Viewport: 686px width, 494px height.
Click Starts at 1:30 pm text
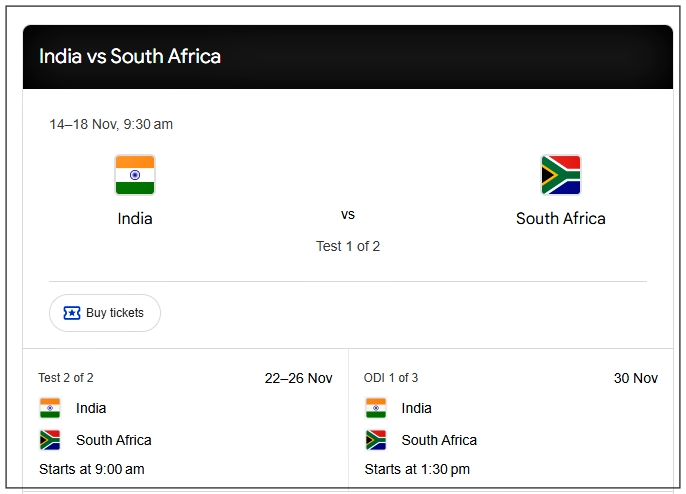coord(417,469)
